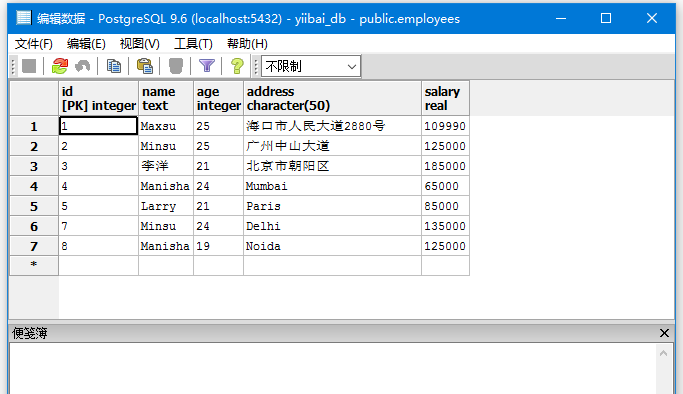The width and height of the screenshot is (683, 394).
Task: Click the scratch pad scrollbar up arrow
Action: (x=663, y=353)
